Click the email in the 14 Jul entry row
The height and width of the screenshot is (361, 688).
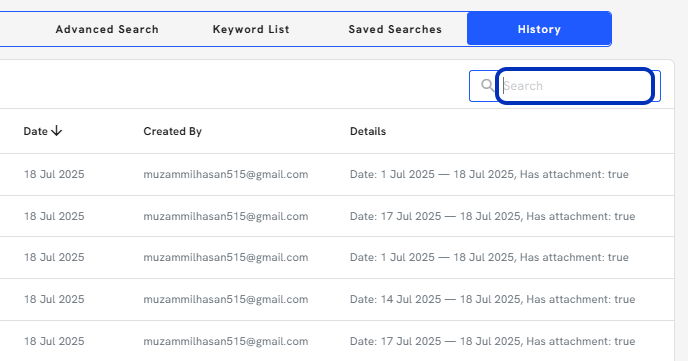click(226, 299)
